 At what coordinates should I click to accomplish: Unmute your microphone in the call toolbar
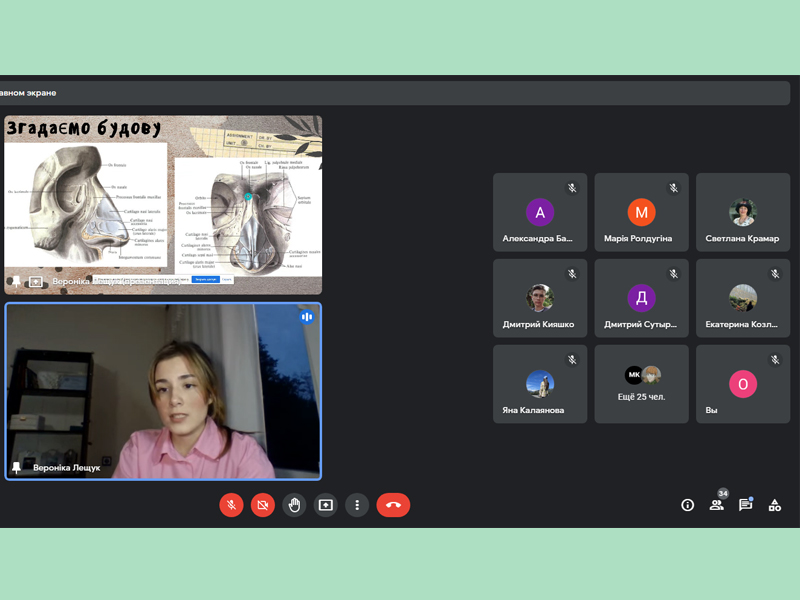(x=231, y=505)
